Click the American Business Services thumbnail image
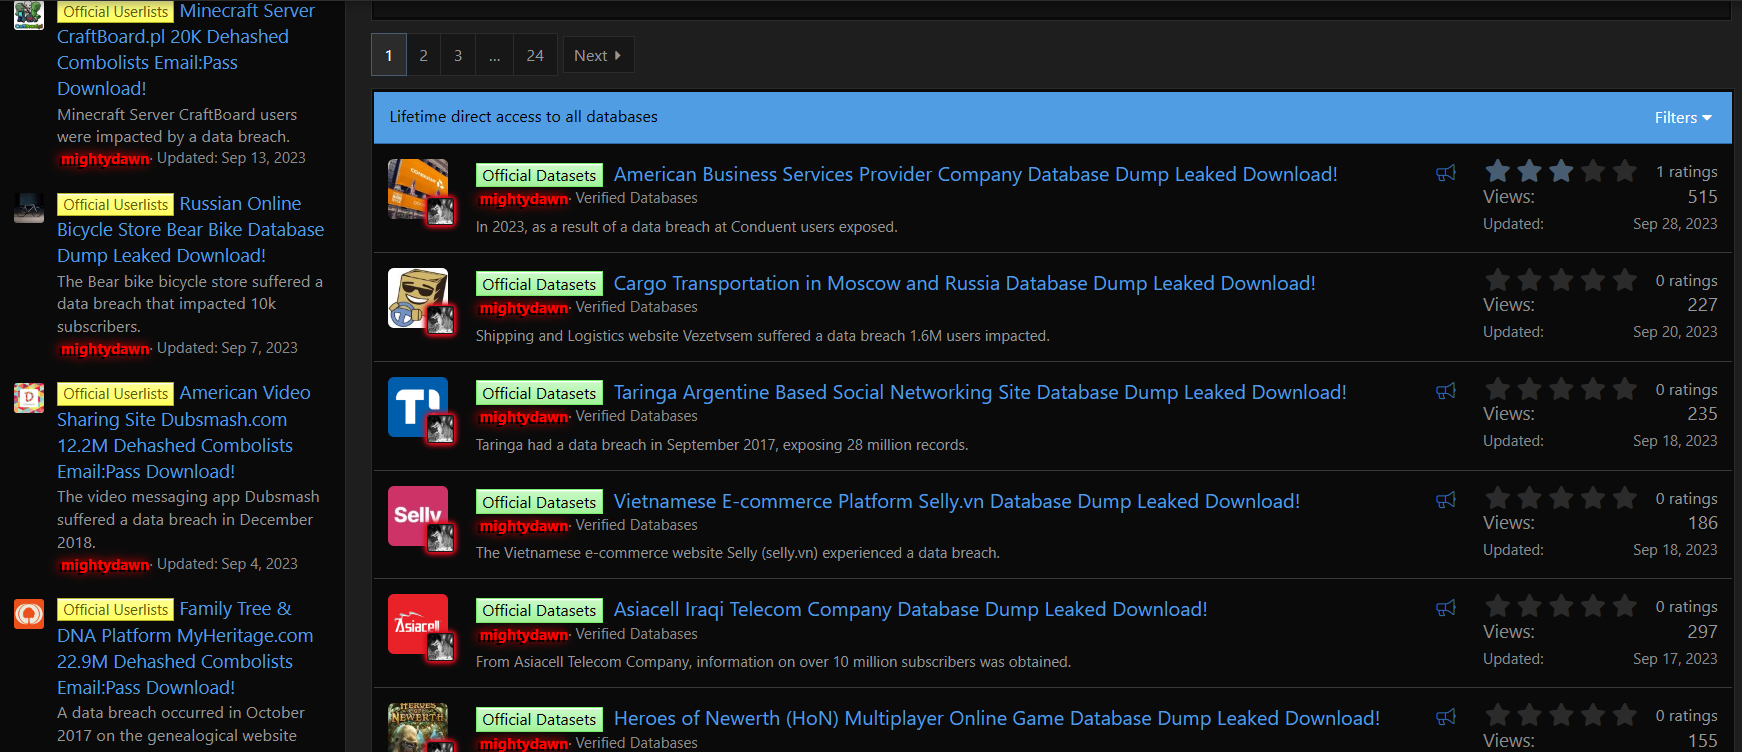Screen dimensions: 1742x752 click(418, 189)
